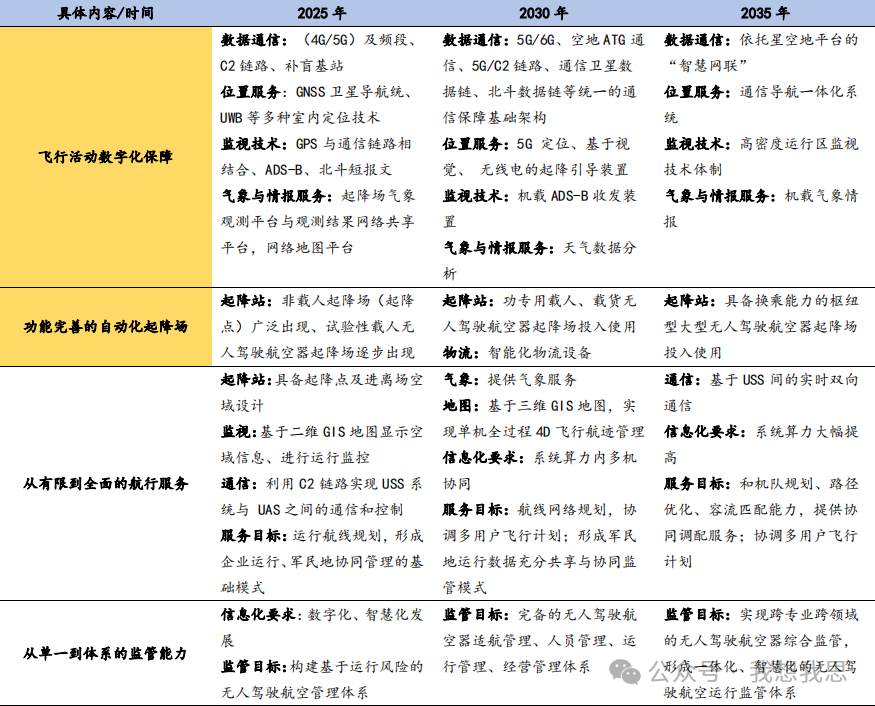The height and width of the screenshot is (706, 875).
Task: Click the line "起降站: 非载人起降场 (起降"
Action: pos(318,301)
